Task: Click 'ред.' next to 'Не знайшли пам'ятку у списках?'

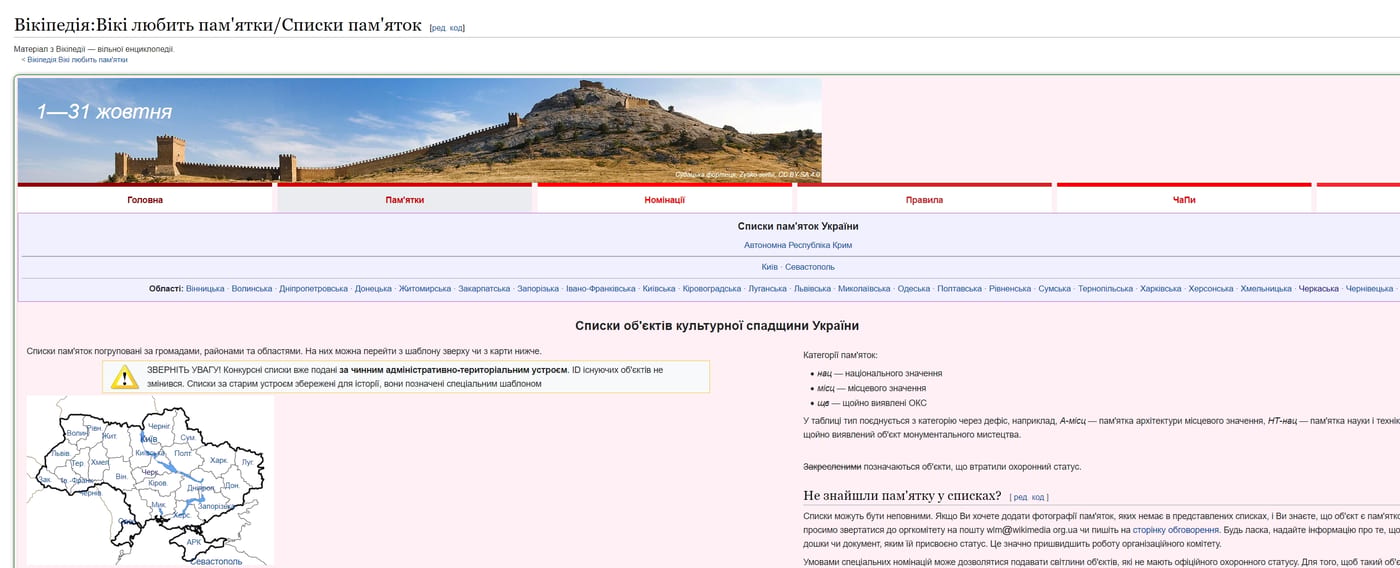Action: click(1020, 497)
